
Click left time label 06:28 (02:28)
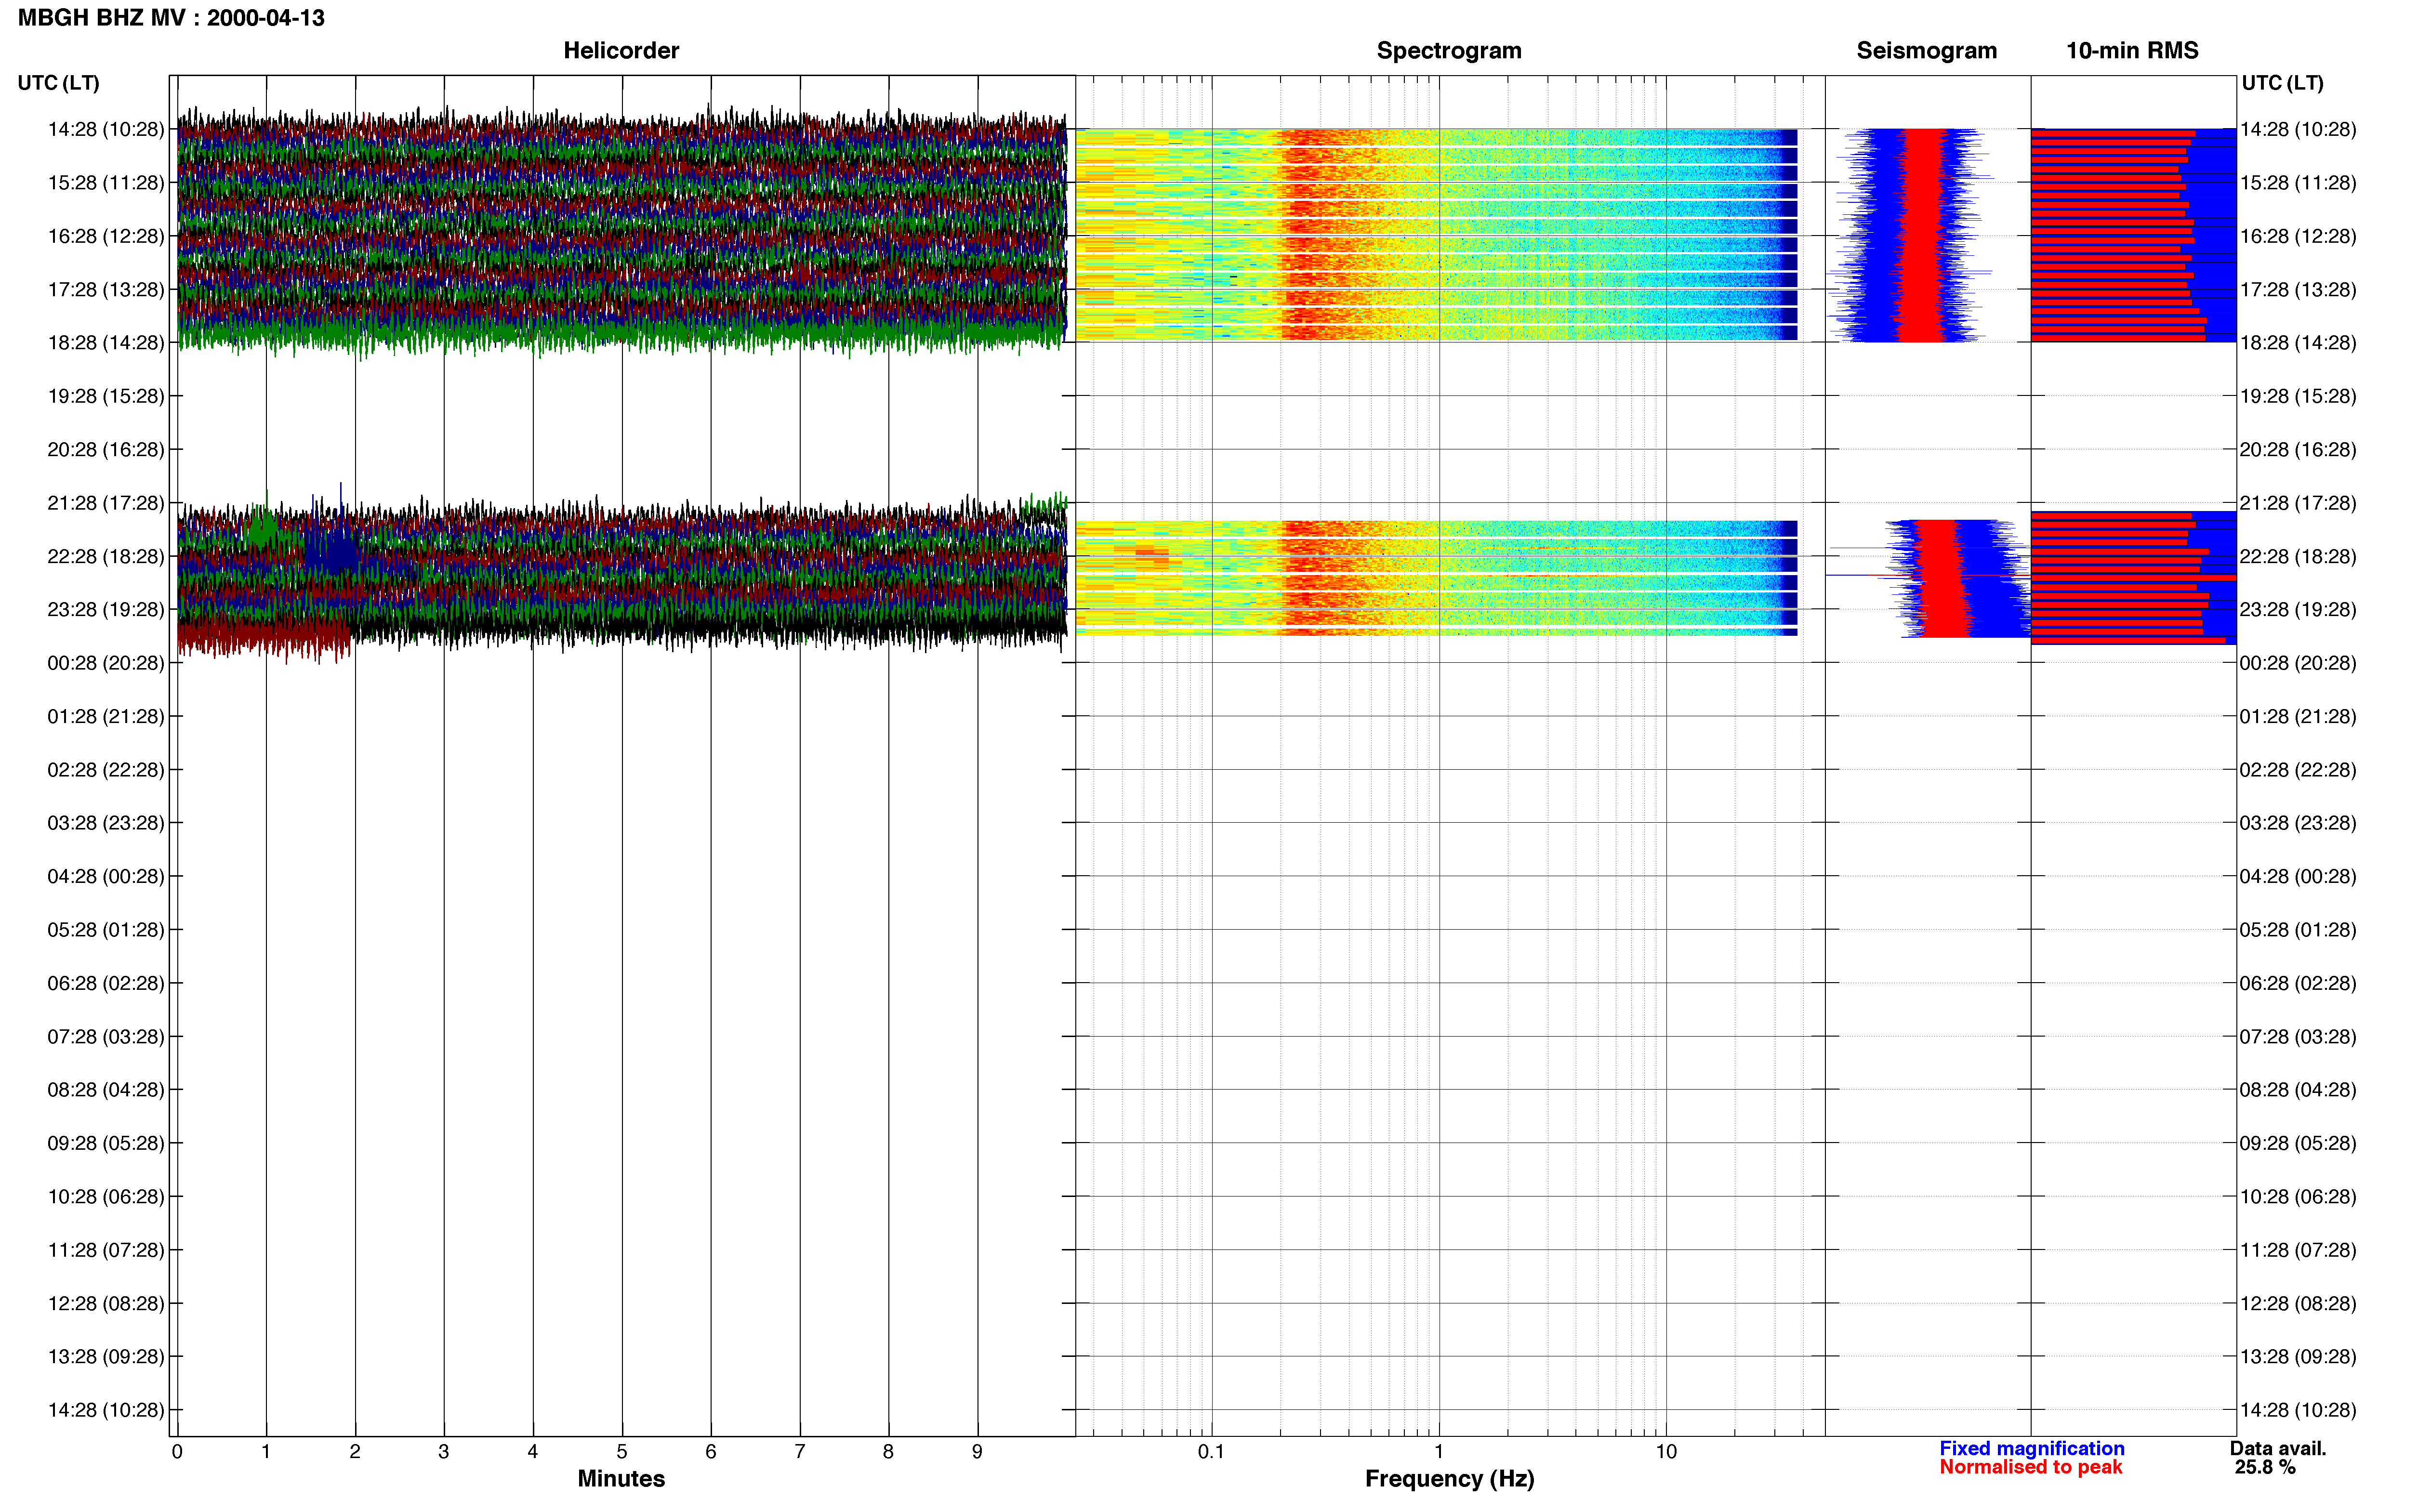coord(106,983)
